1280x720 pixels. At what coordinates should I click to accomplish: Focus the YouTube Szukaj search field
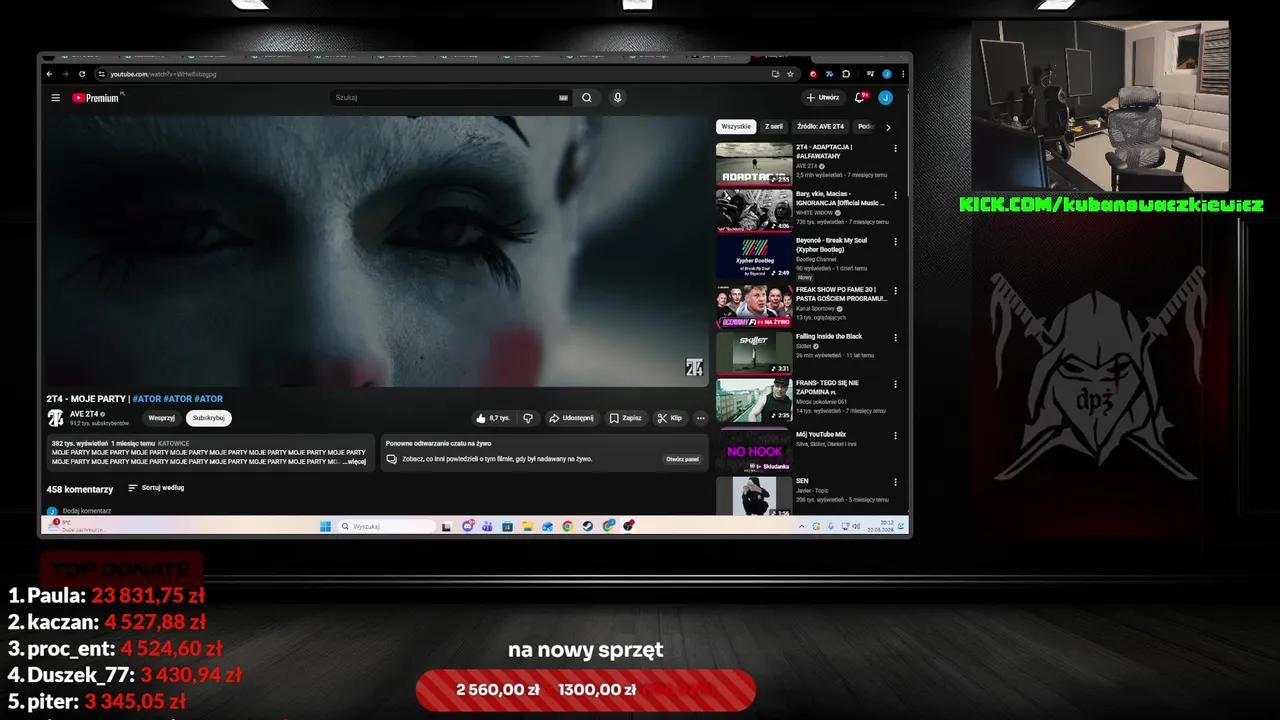pyautogui.click(x=444, y=98)
